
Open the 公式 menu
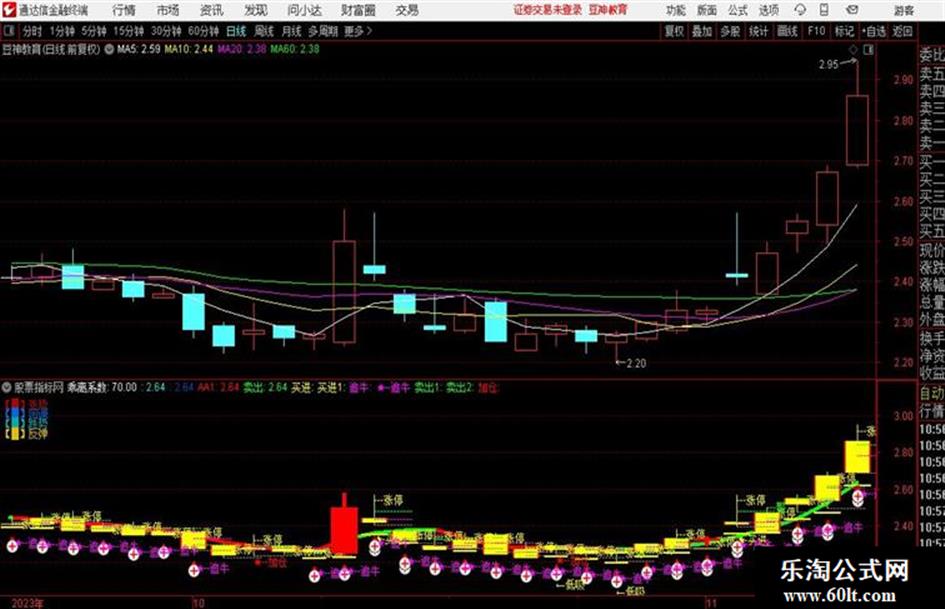(738, 10)
